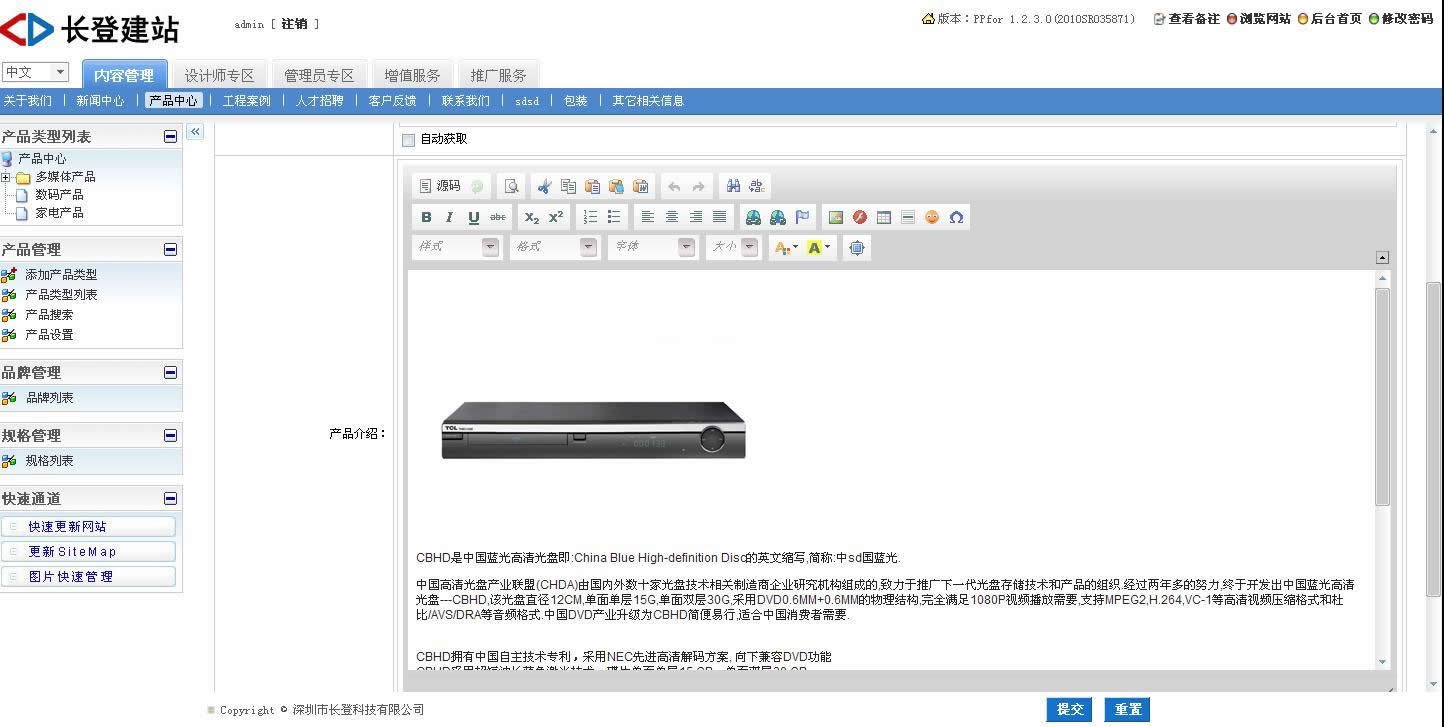Insert a table into editor

click(884, 217)
